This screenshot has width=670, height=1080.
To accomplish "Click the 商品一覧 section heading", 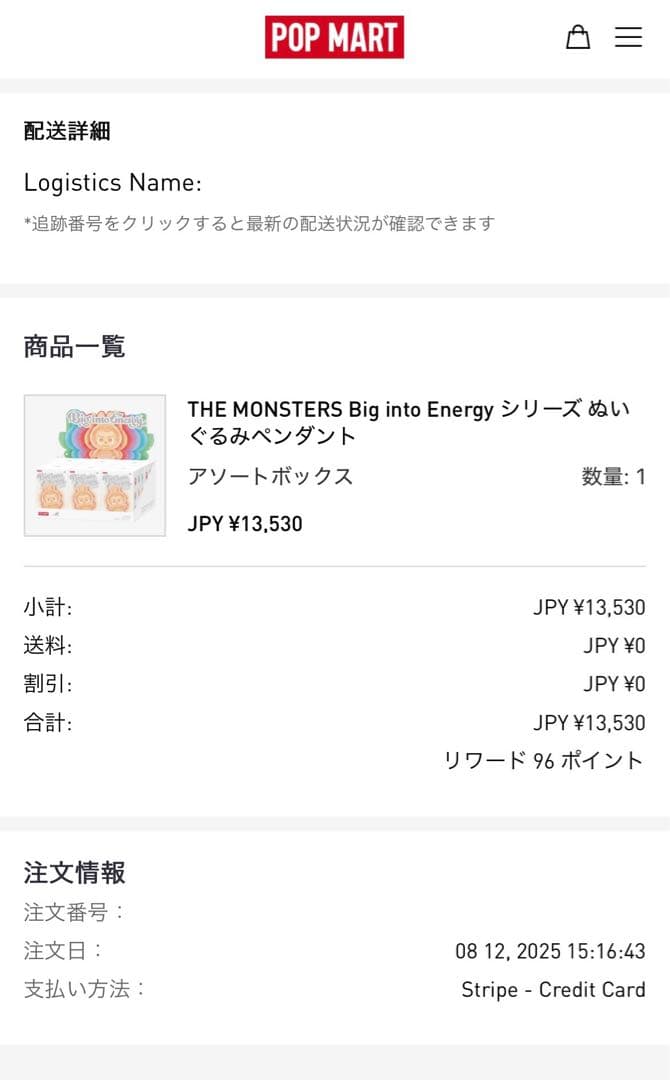I will point(74,347).
